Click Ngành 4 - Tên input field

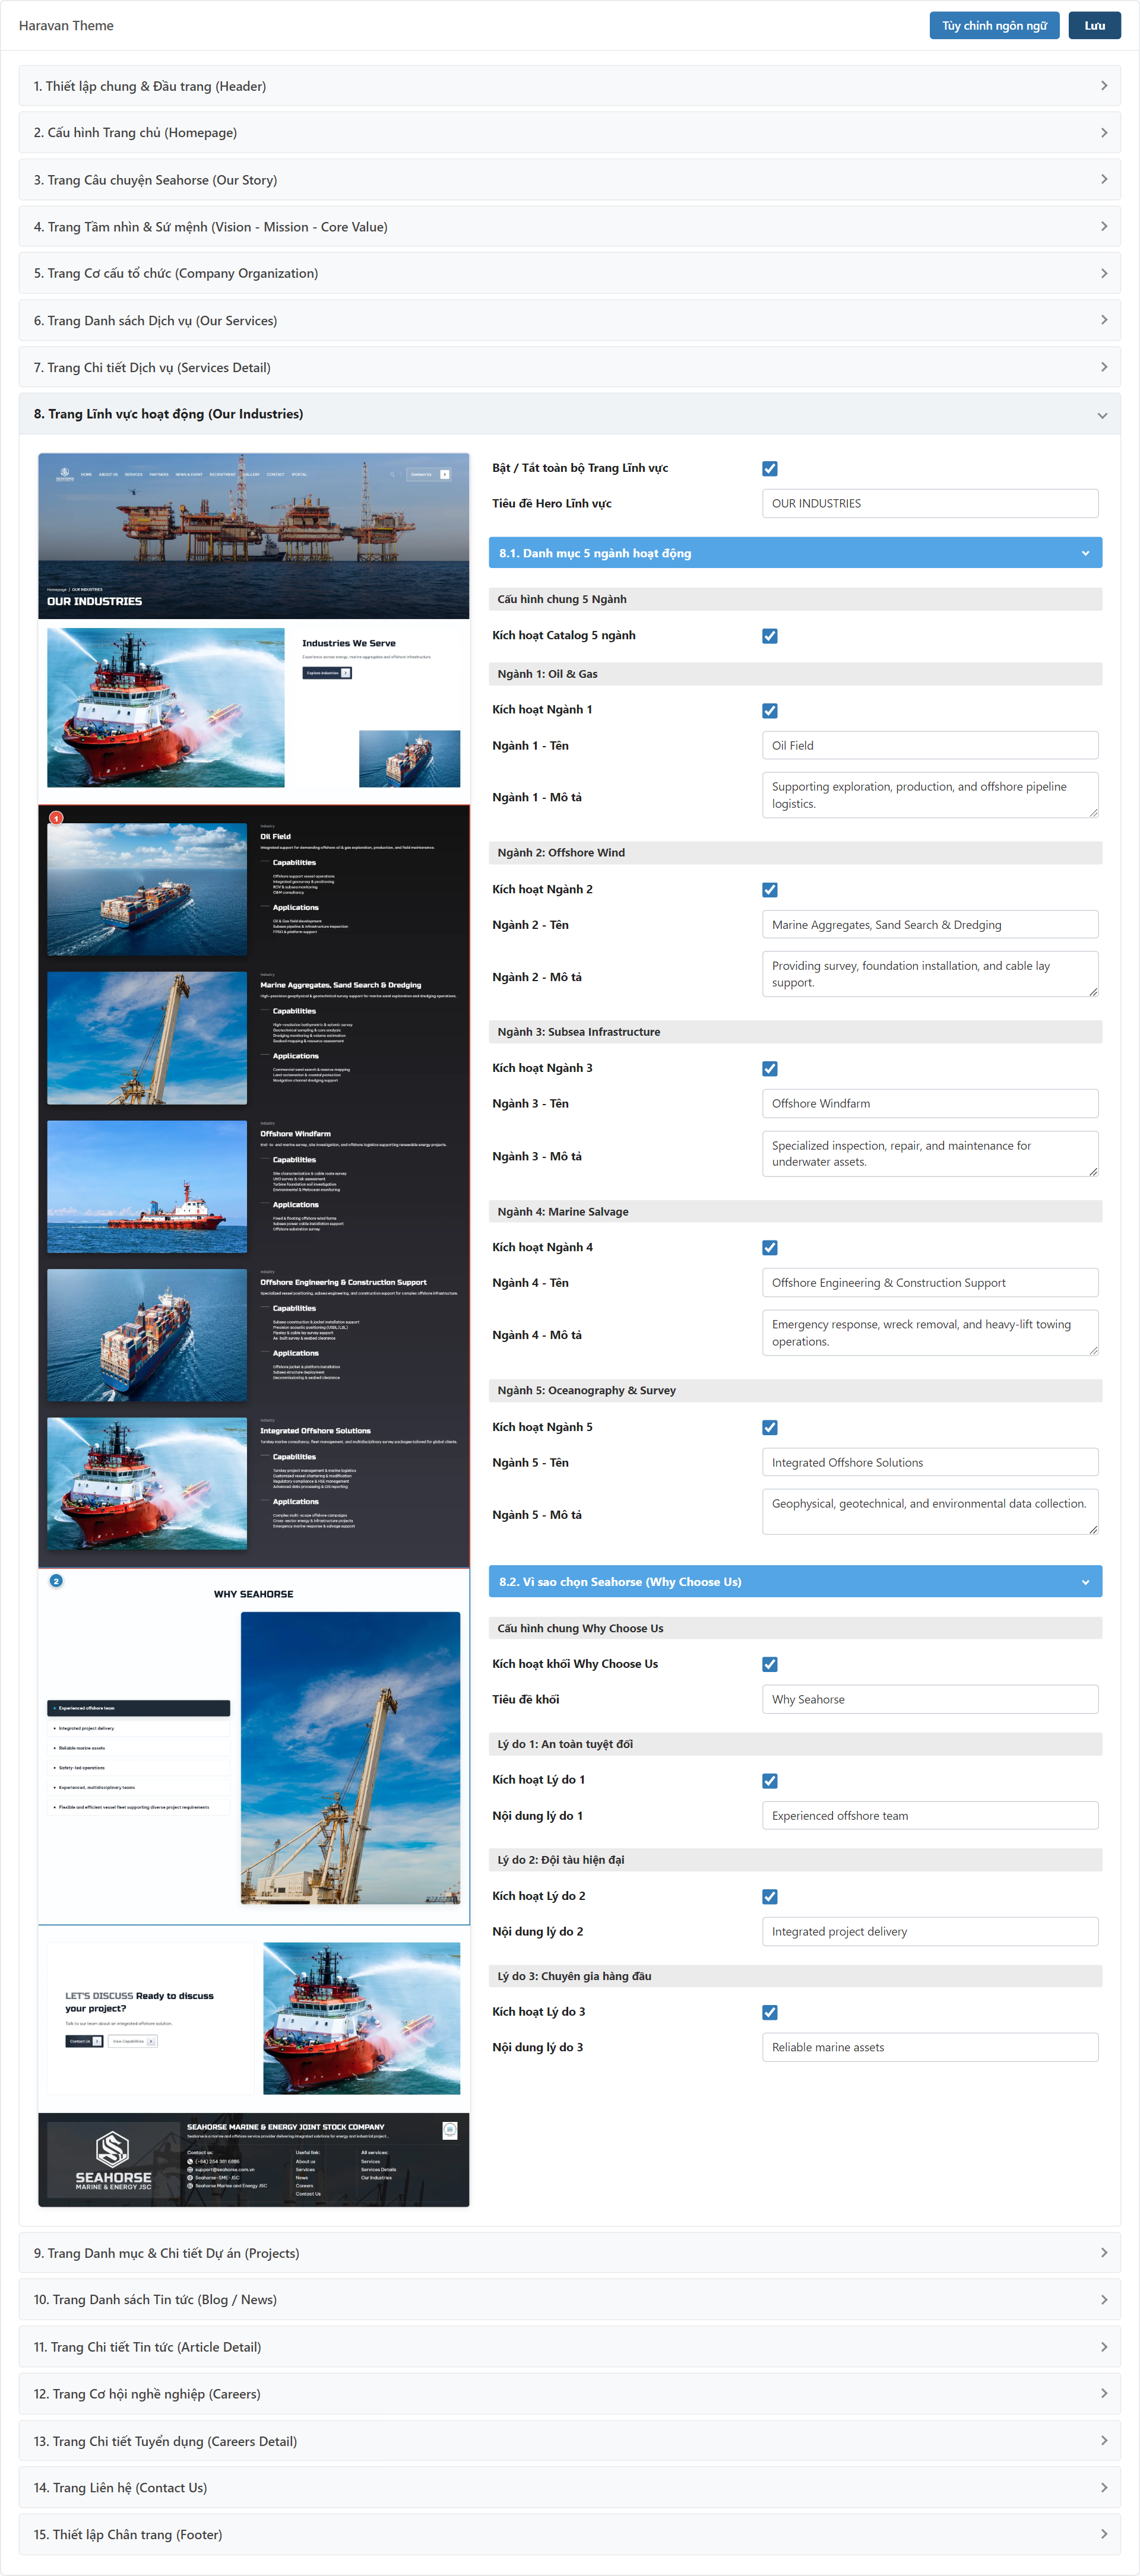(930, 1283)
